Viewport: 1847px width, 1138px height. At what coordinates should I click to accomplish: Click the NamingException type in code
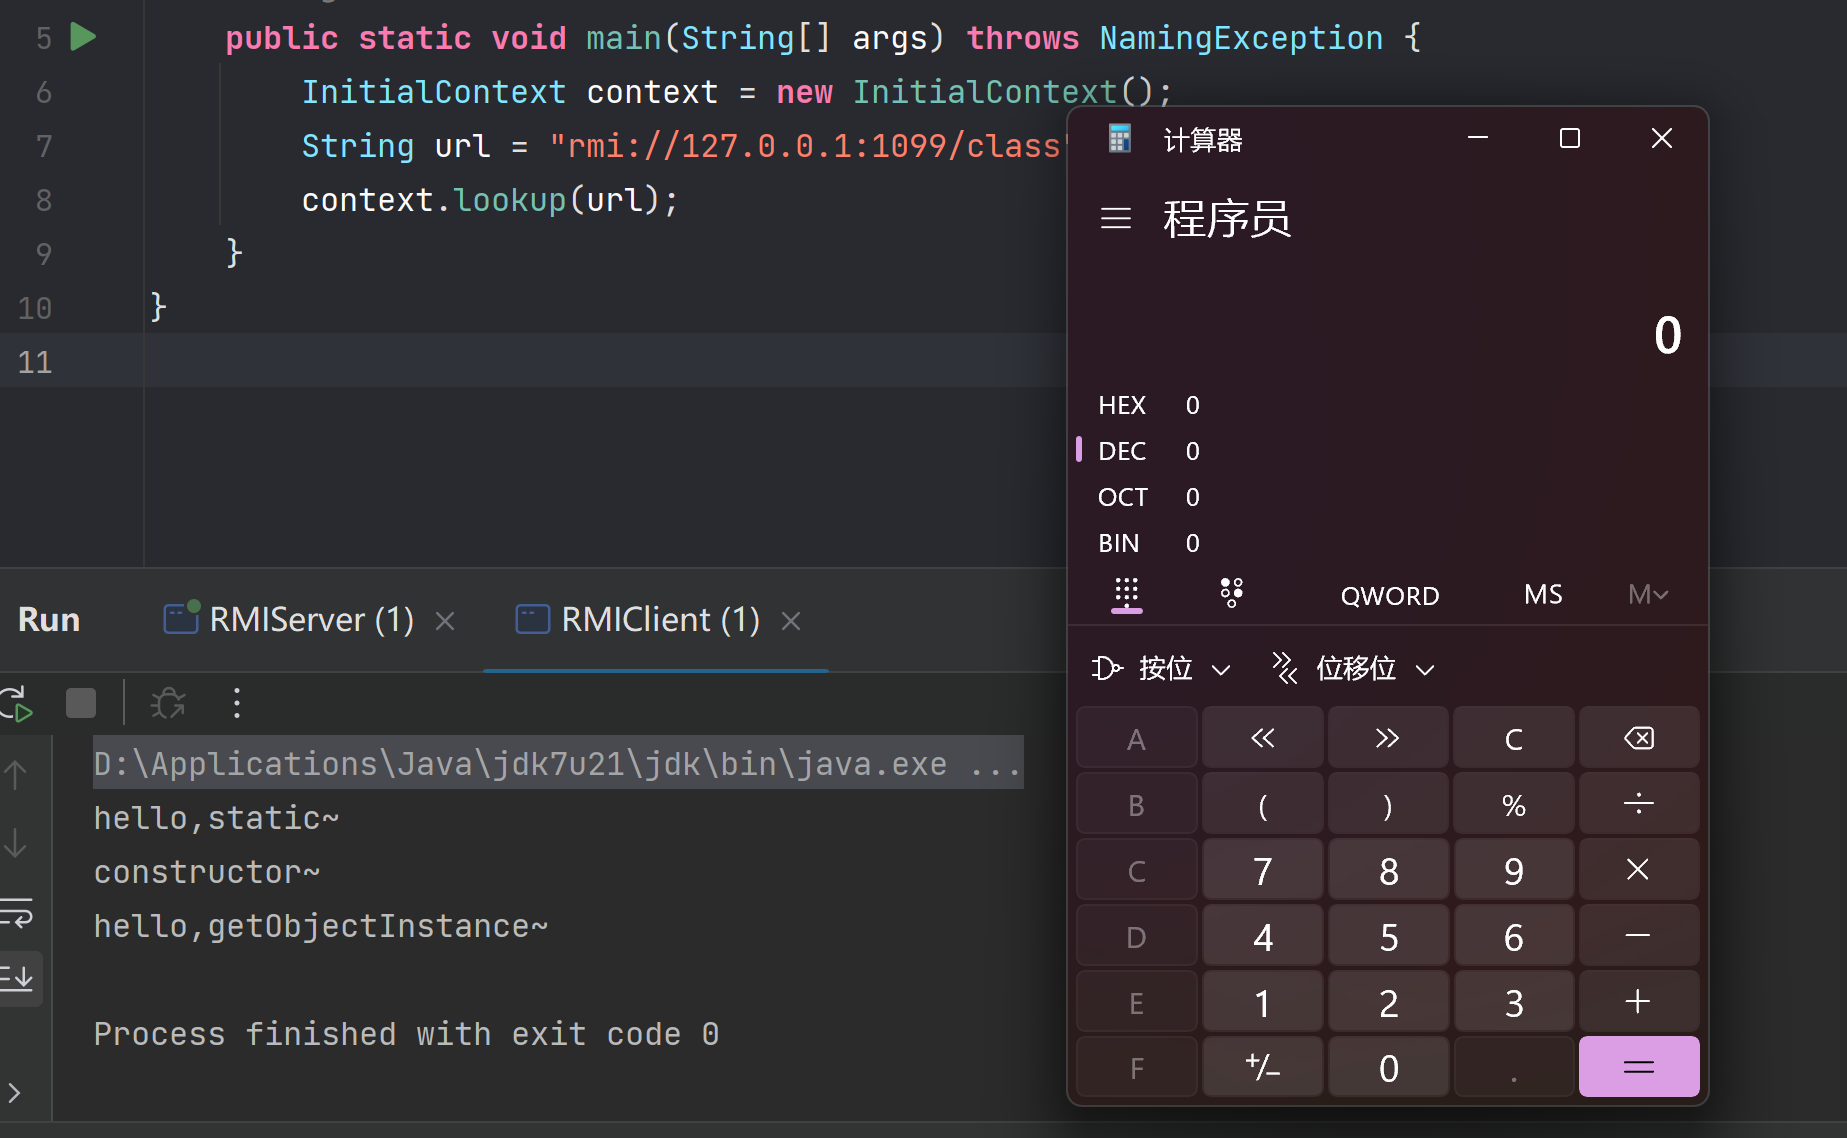1241,38
